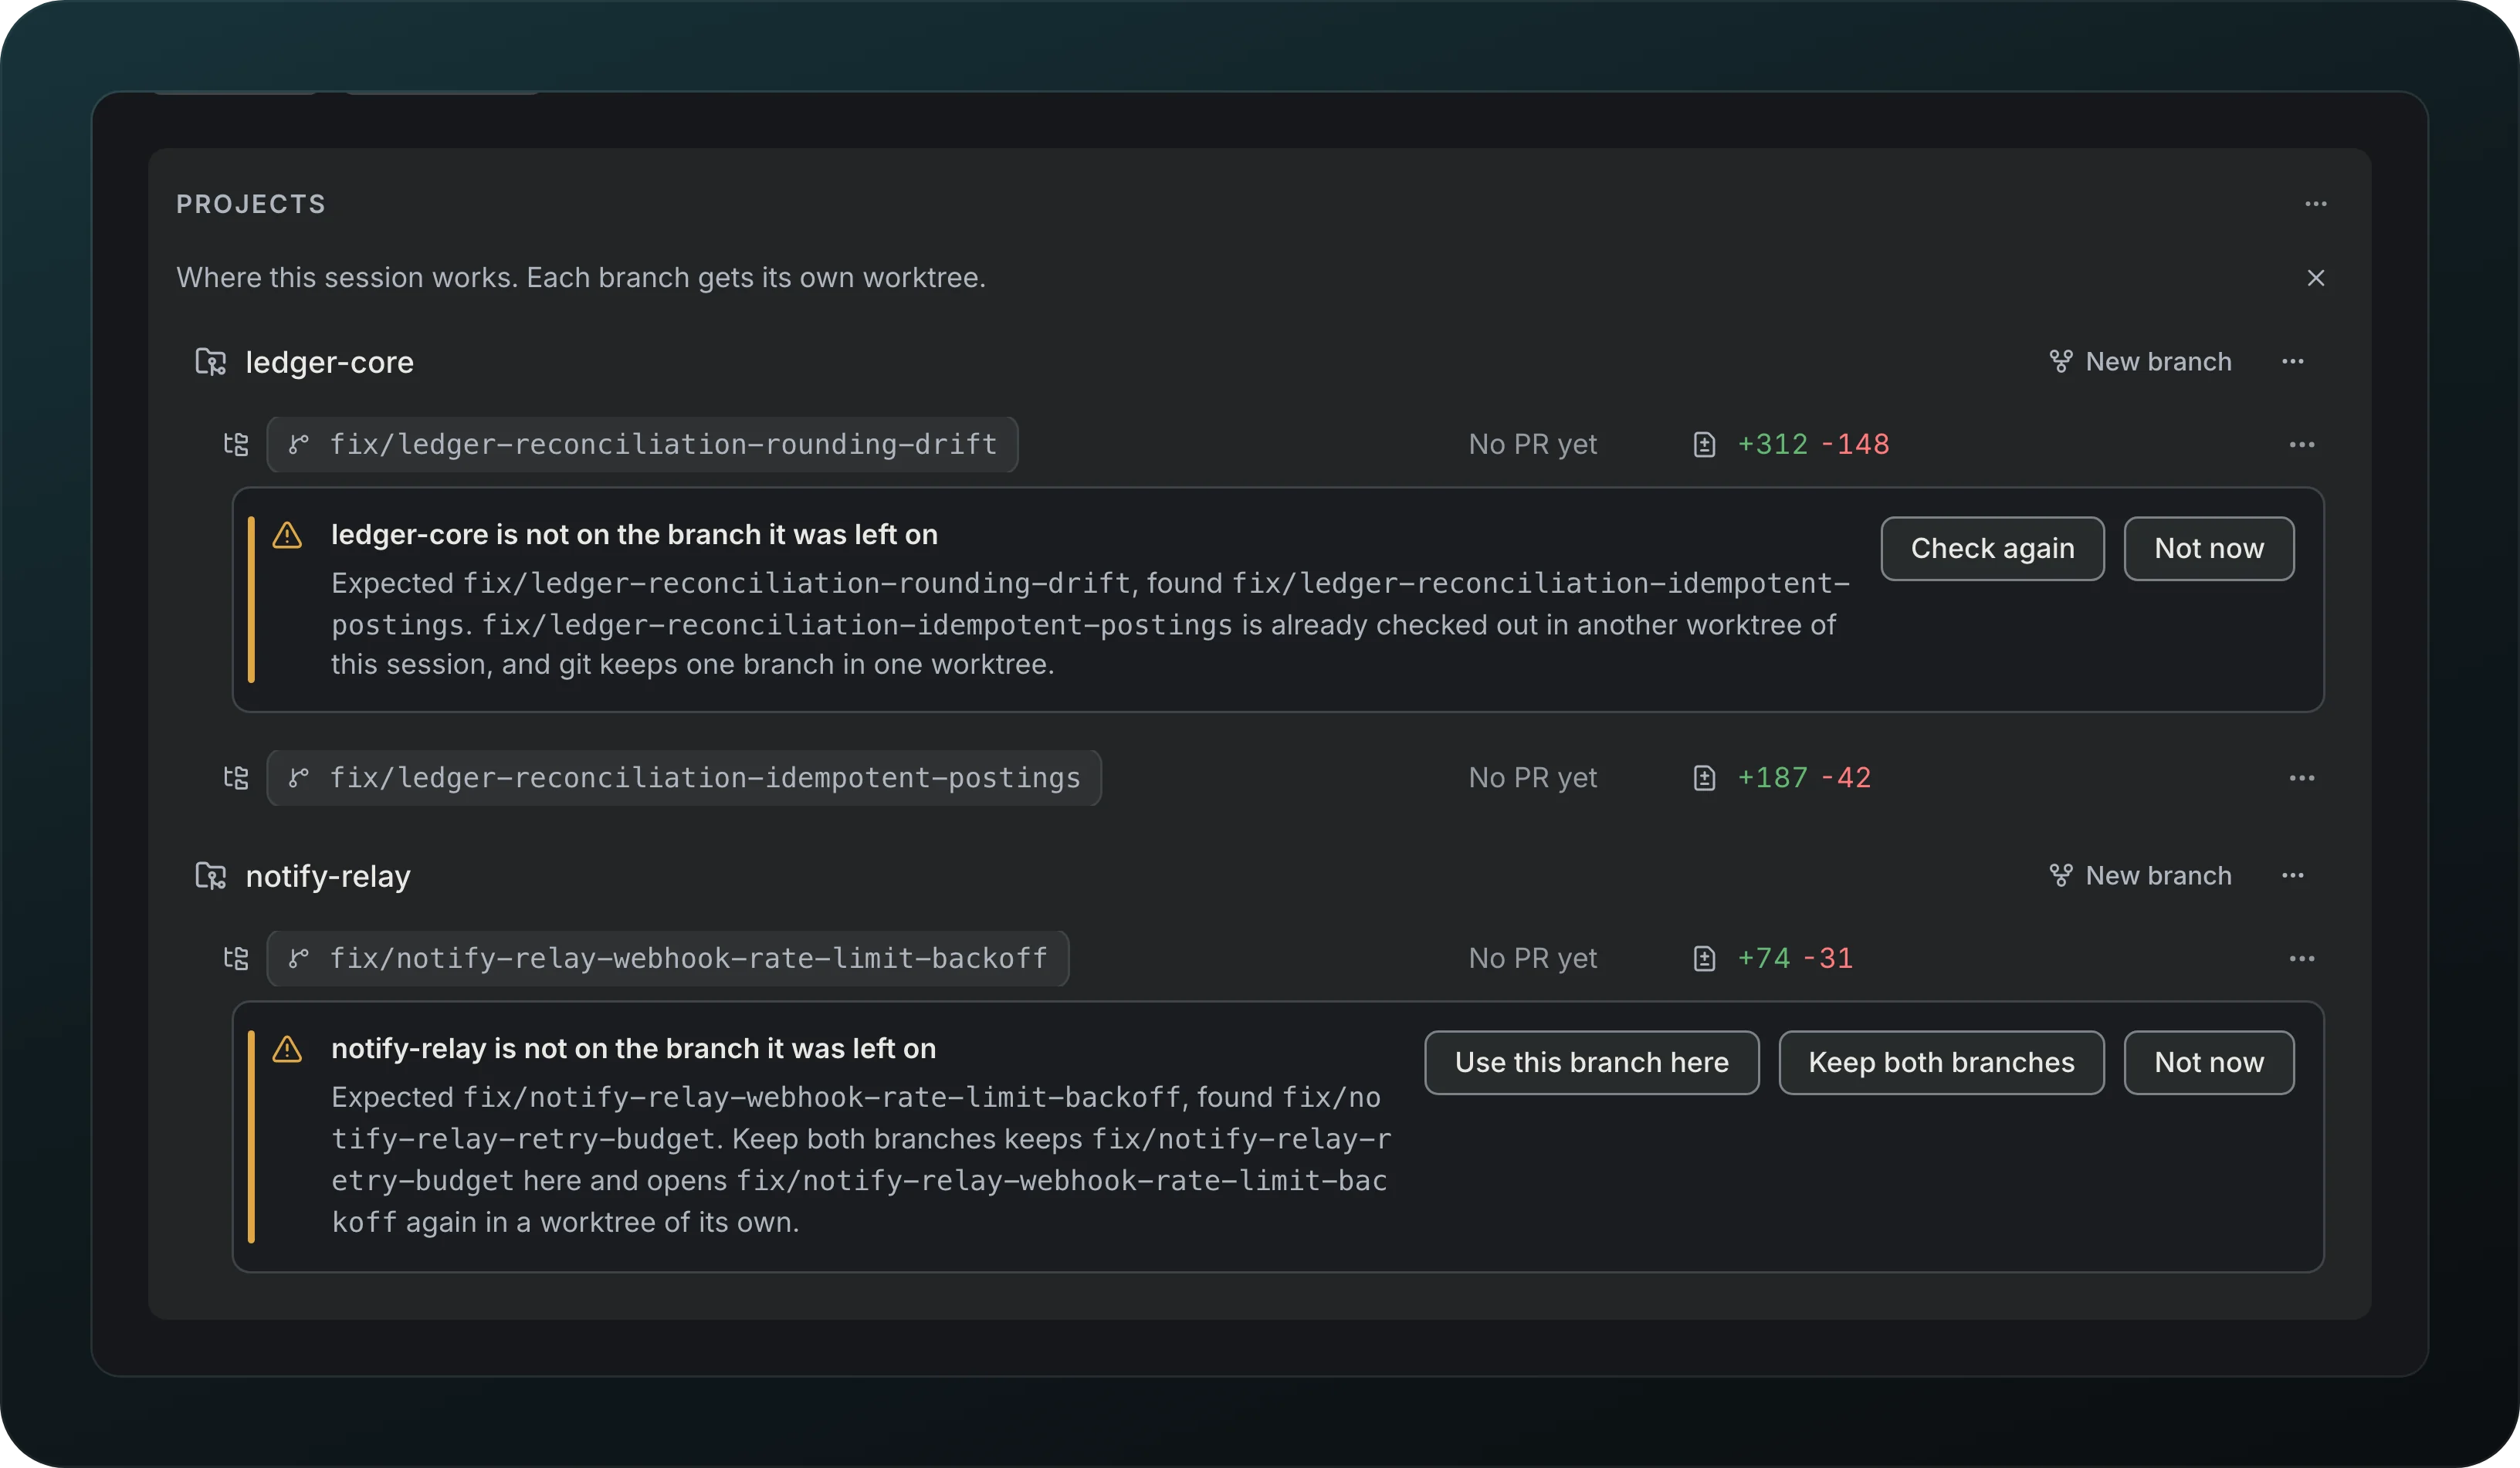
Task: Open notify-relay project options menu
Action: tap(2292, 876)
